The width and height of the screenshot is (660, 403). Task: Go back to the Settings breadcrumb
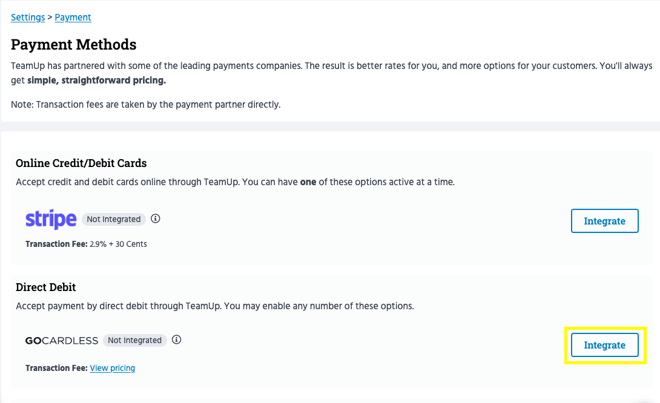click(x=28, y=17)
